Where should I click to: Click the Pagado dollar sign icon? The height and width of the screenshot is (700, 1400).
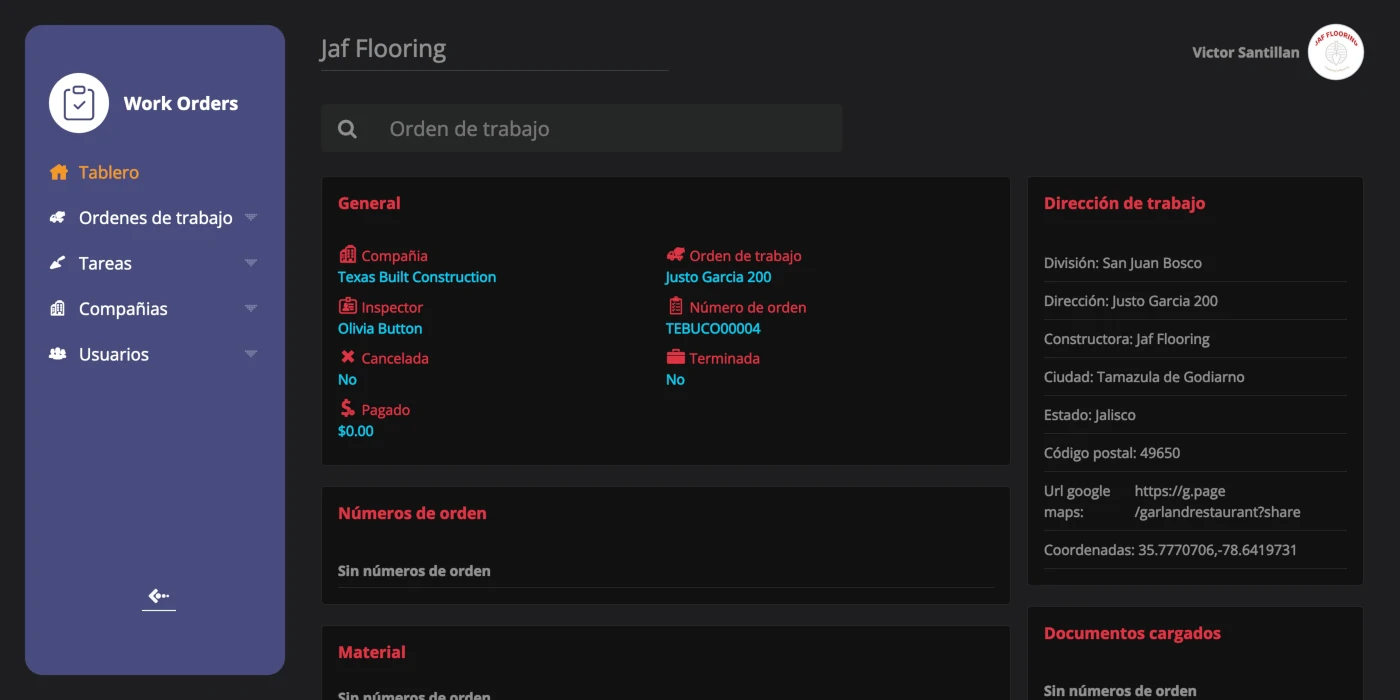coord(347,409)
